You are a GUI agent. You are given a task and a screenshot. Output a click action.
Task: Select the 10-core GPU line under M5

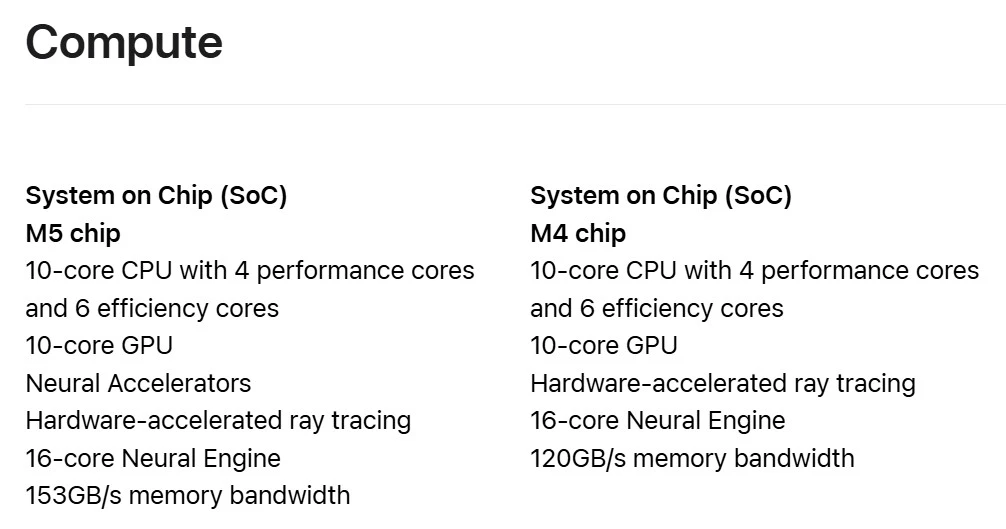coord(99,346)
